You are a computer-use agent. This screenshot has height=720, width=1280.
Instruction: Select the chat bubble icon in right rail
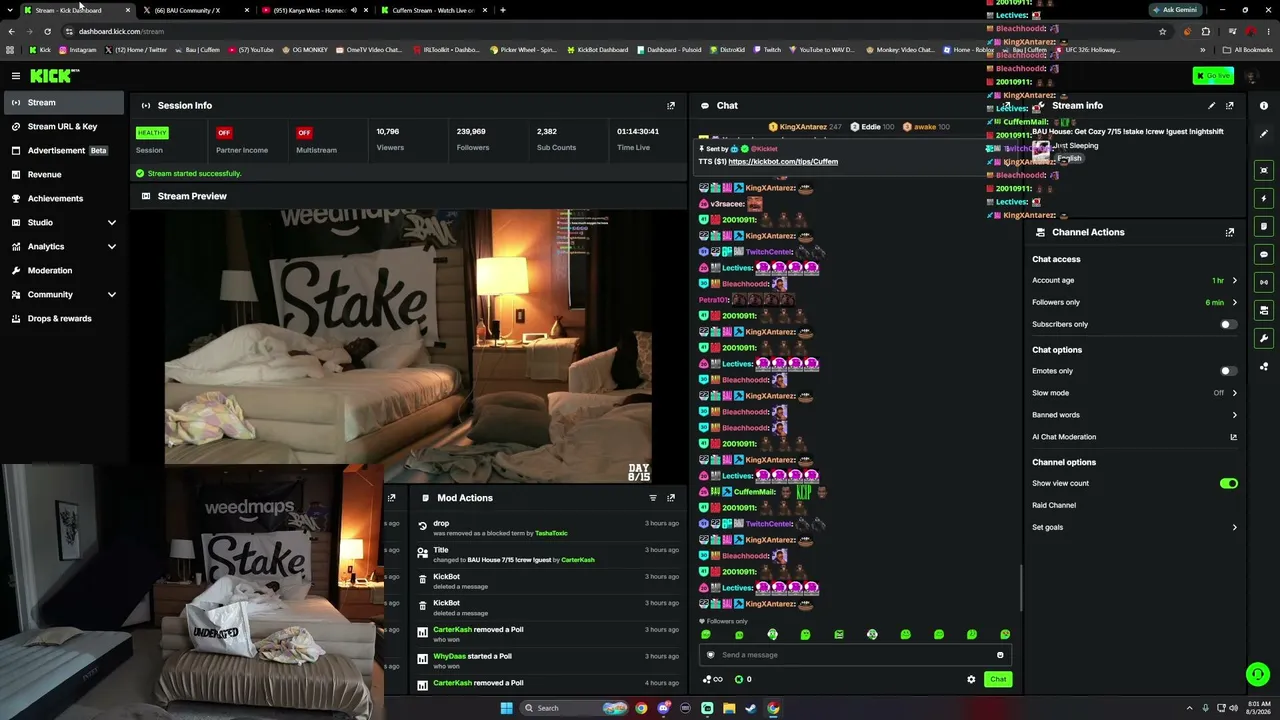point(1264,254)
